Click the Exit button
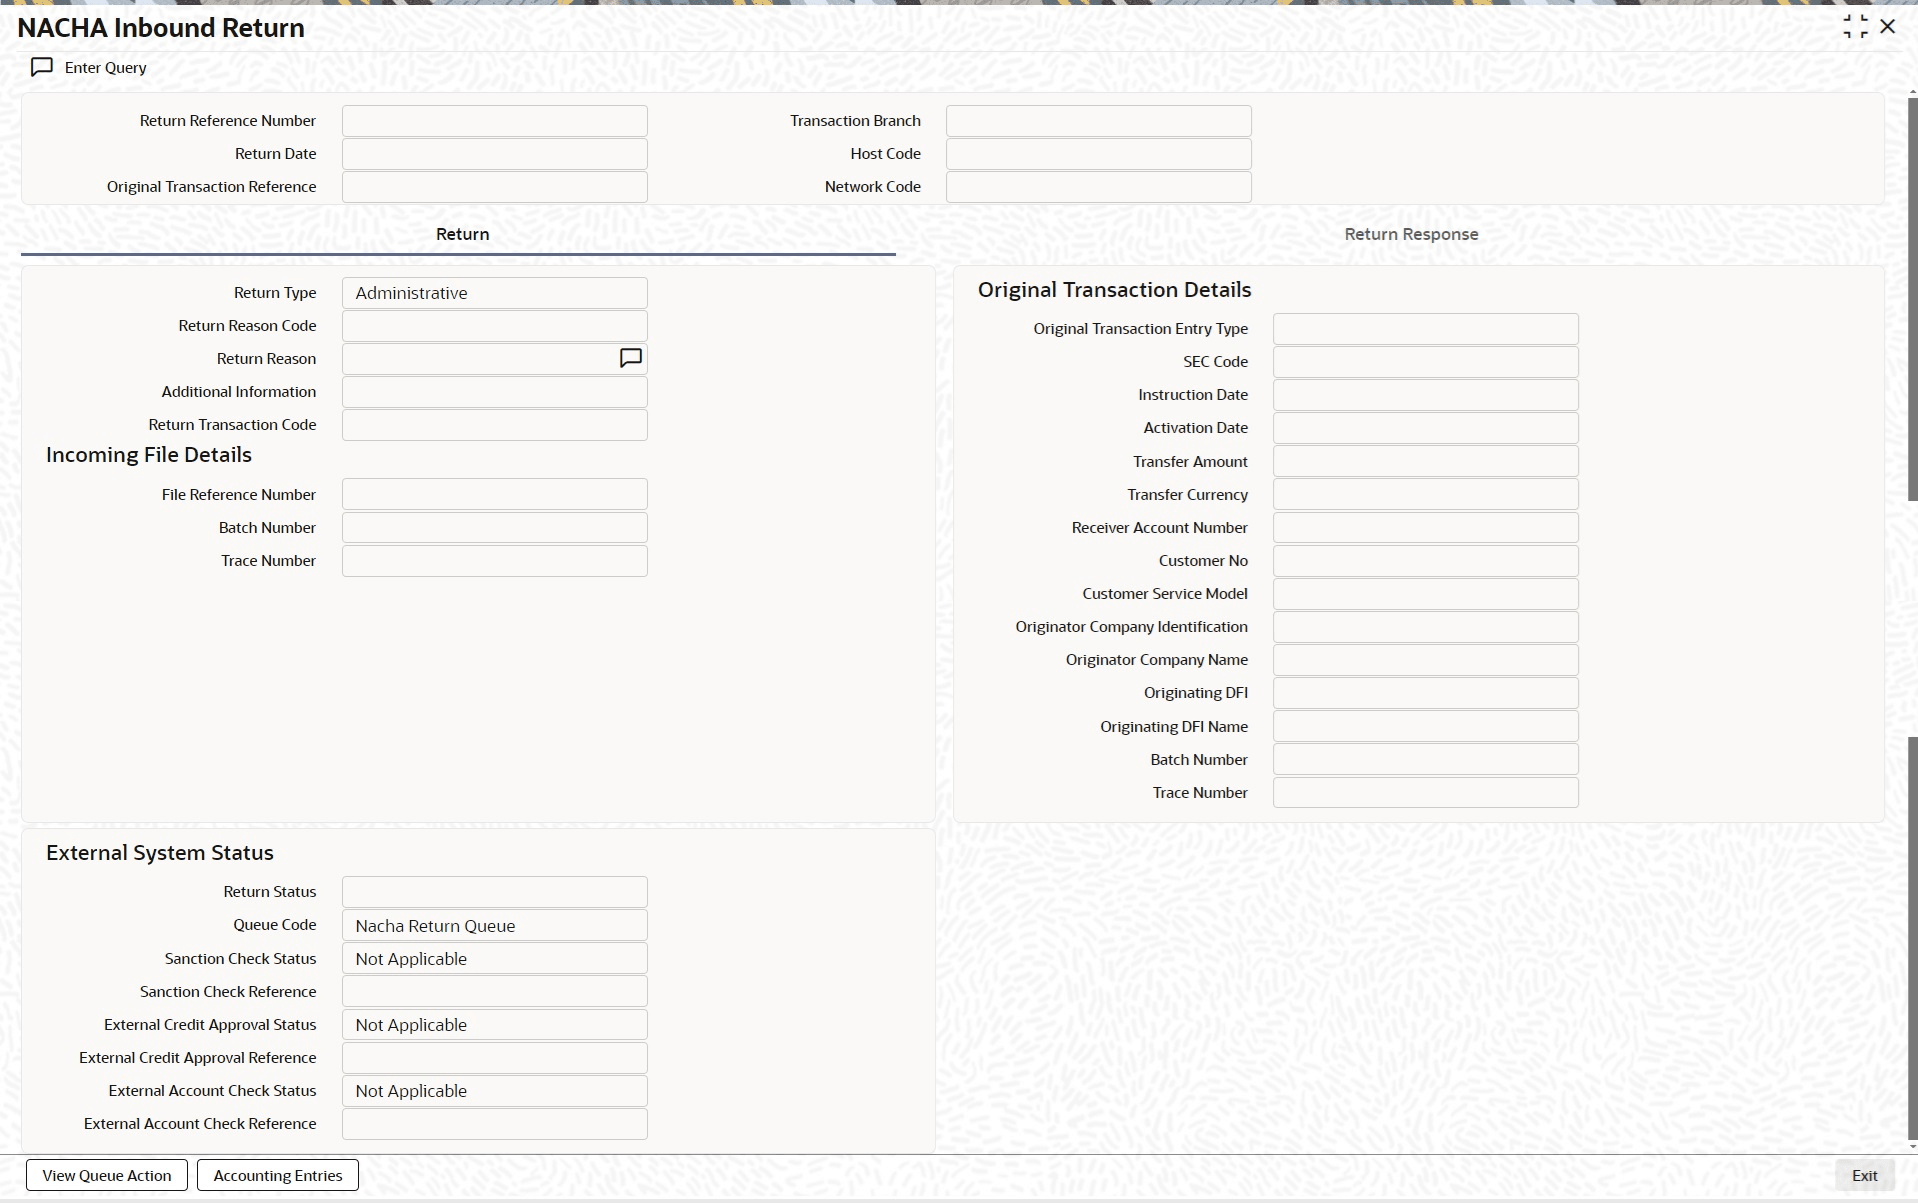Image resolution: width=1918 pixels, height=1204 pixels. [1864, 1175]
